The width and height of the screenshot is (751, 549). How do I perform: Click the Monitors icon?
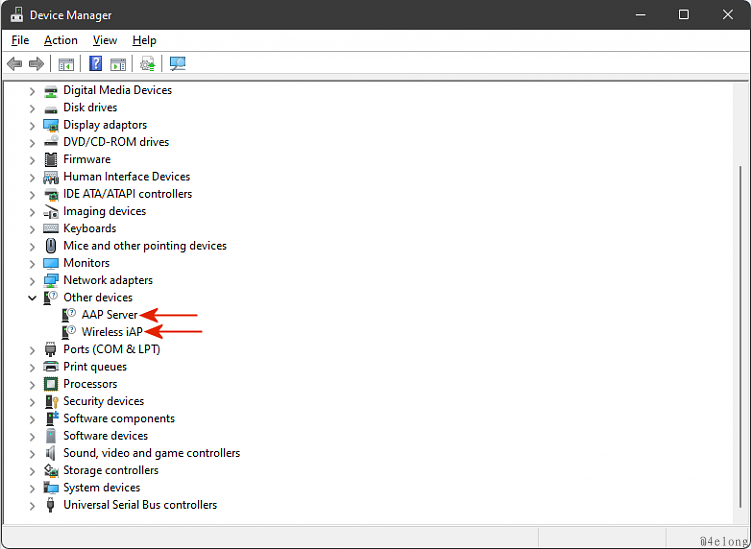[51, 263]
